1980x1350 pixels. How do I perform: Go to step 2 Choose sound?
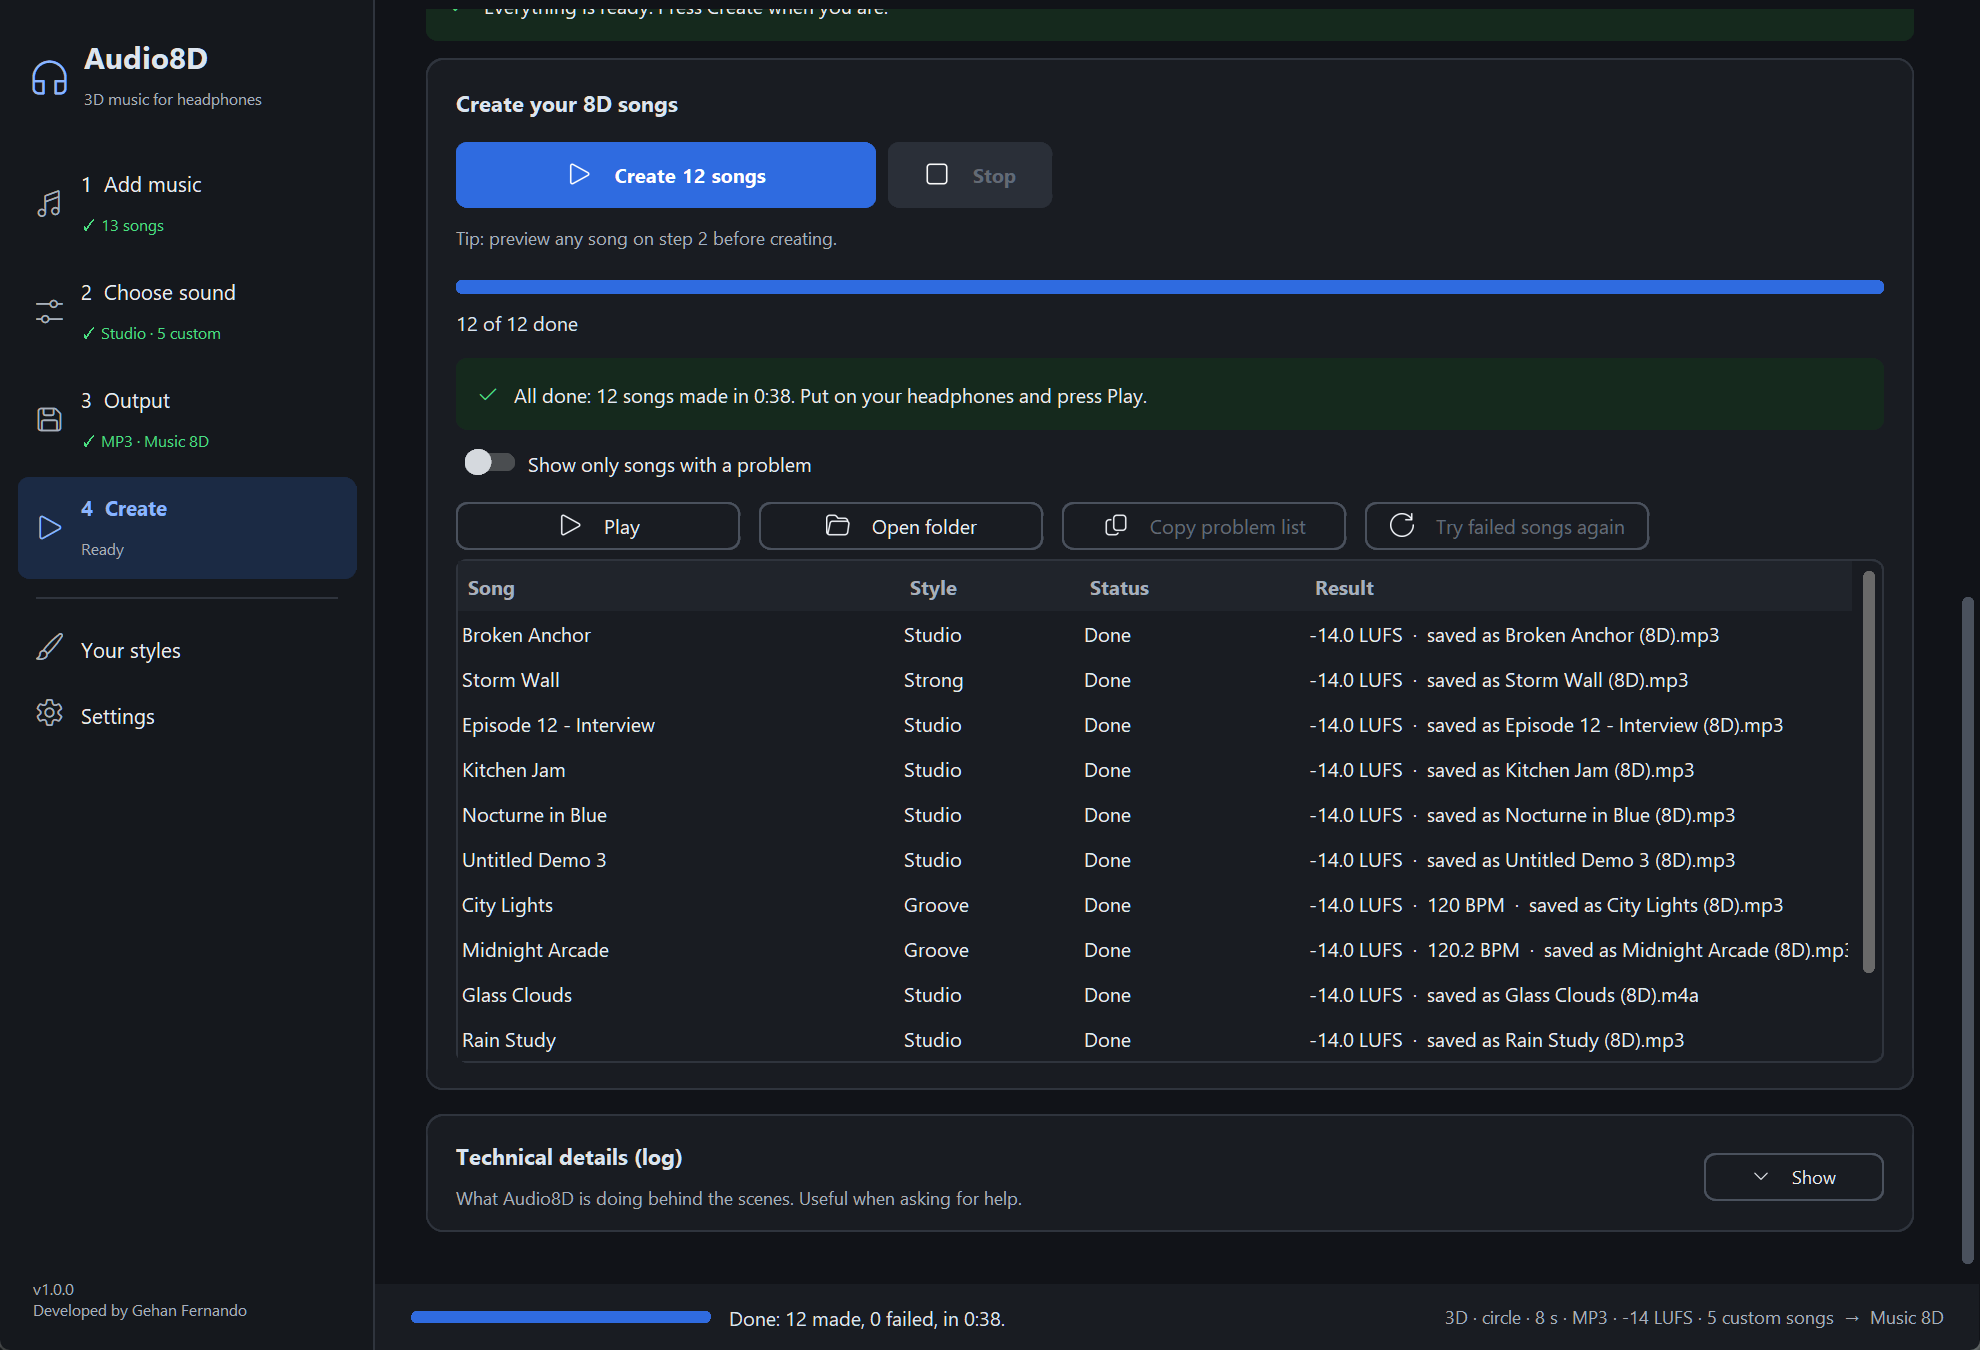click(x=187, y=312)
